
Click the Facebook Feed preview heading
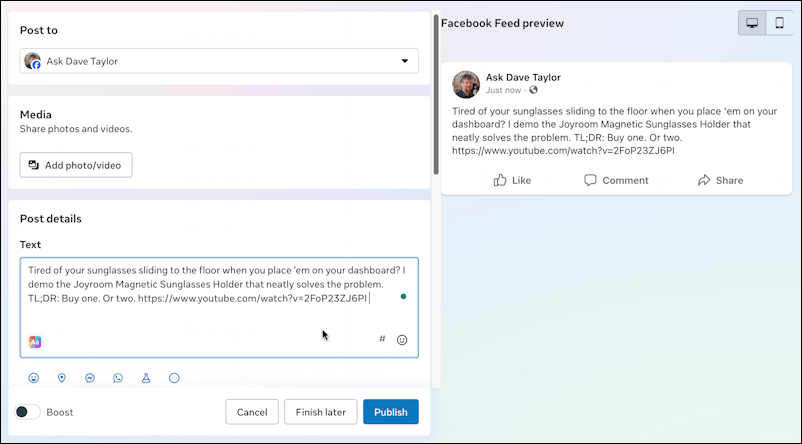click(502, 23)
